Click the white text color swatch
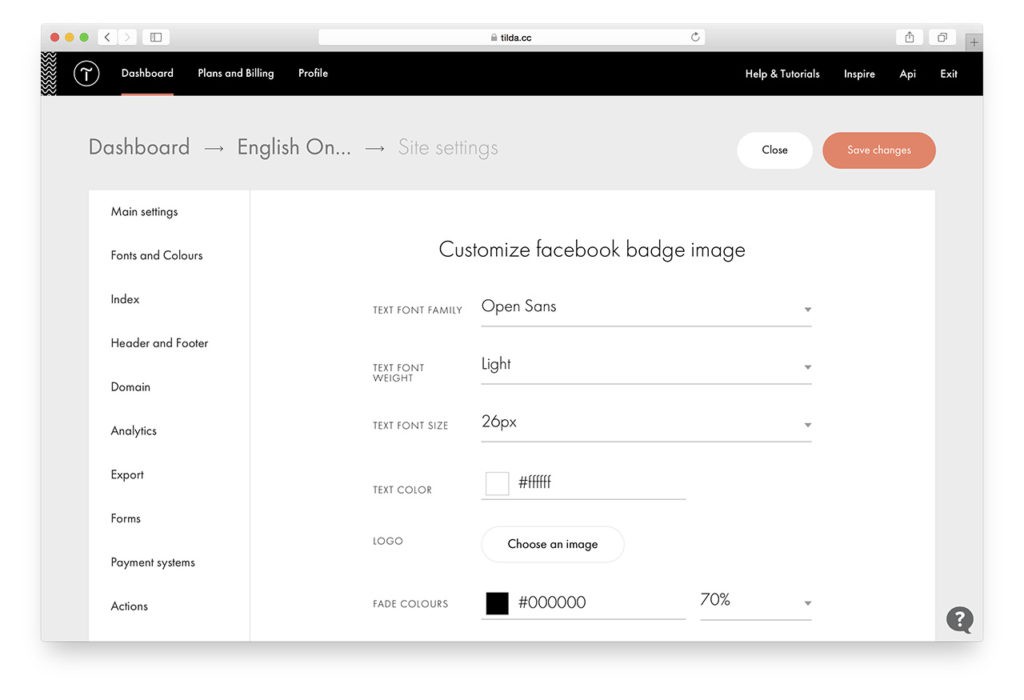Screen dimensions: 1024x700 click(x=497, y=483)
